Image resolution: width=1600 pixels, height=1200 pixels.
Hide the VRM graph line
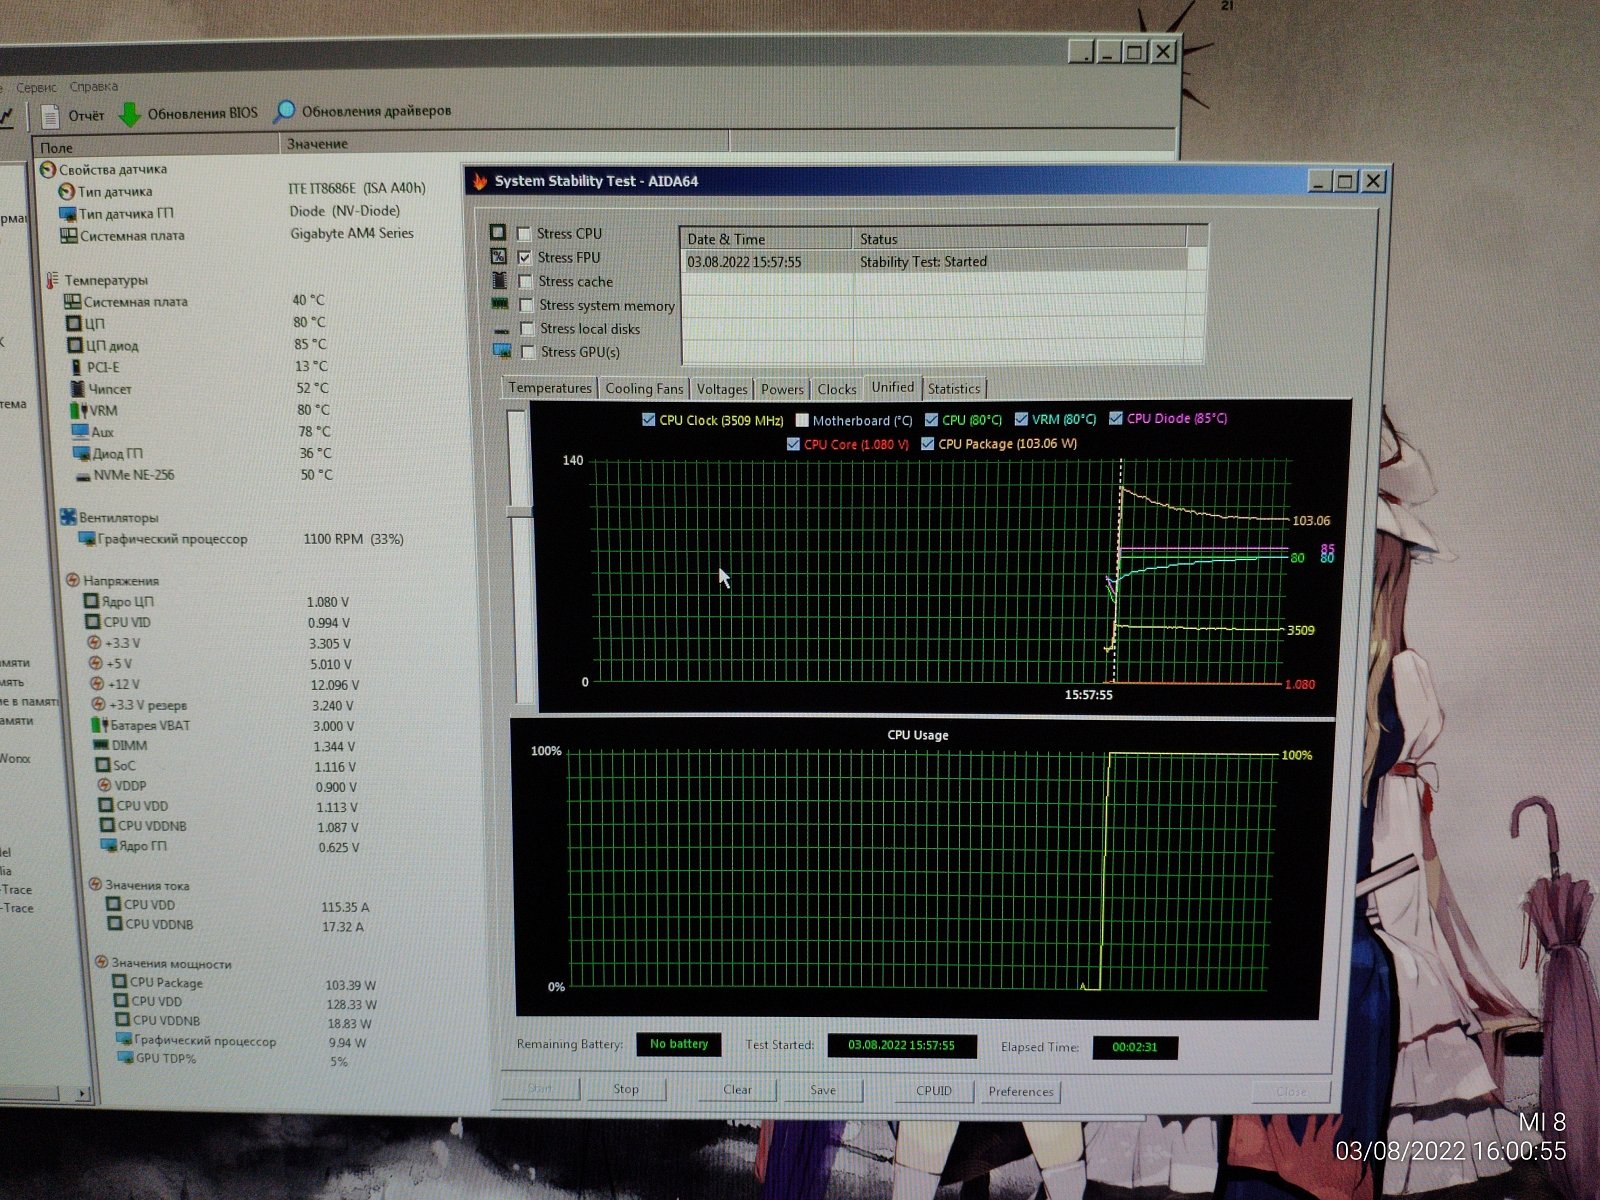pyautogui.click(x=1021, y=419)
